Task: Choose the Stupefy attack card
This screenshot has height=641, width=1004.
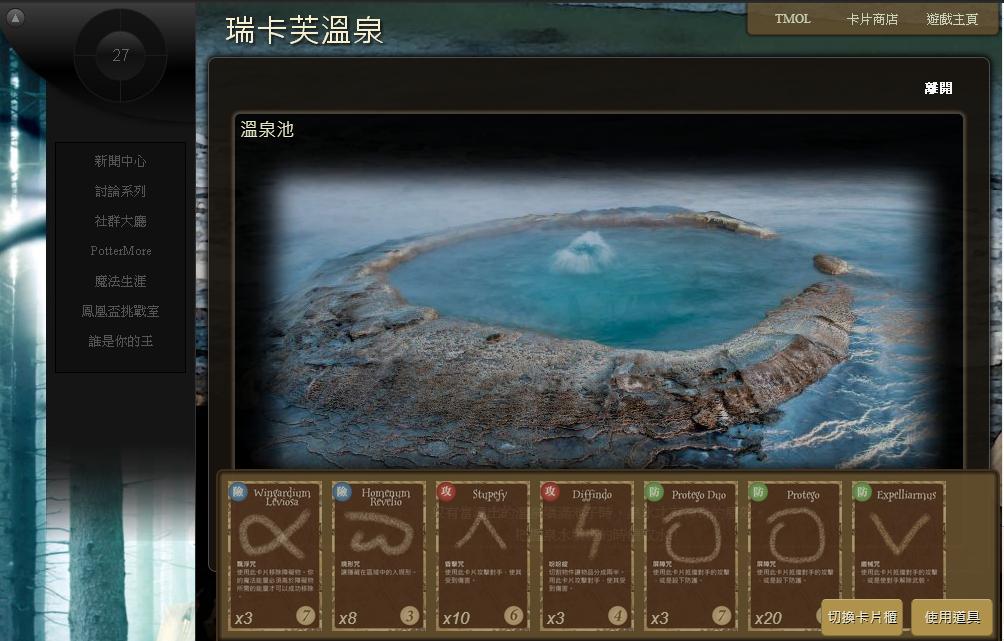Action: (x=483, y=556)
